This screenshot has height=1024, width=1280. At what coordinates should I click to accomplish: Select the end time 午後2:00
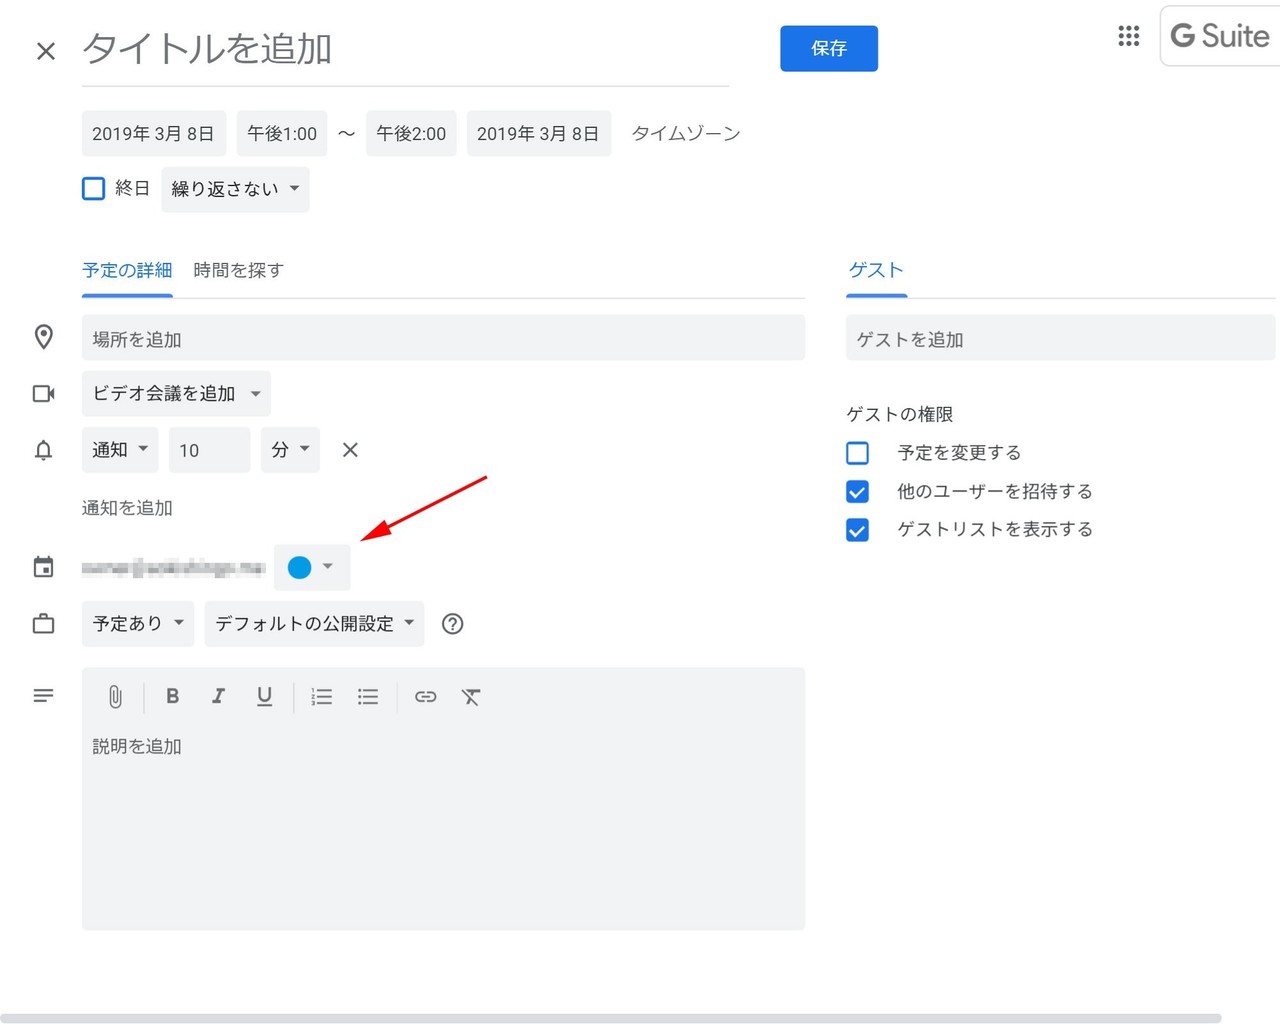point(411,134)
